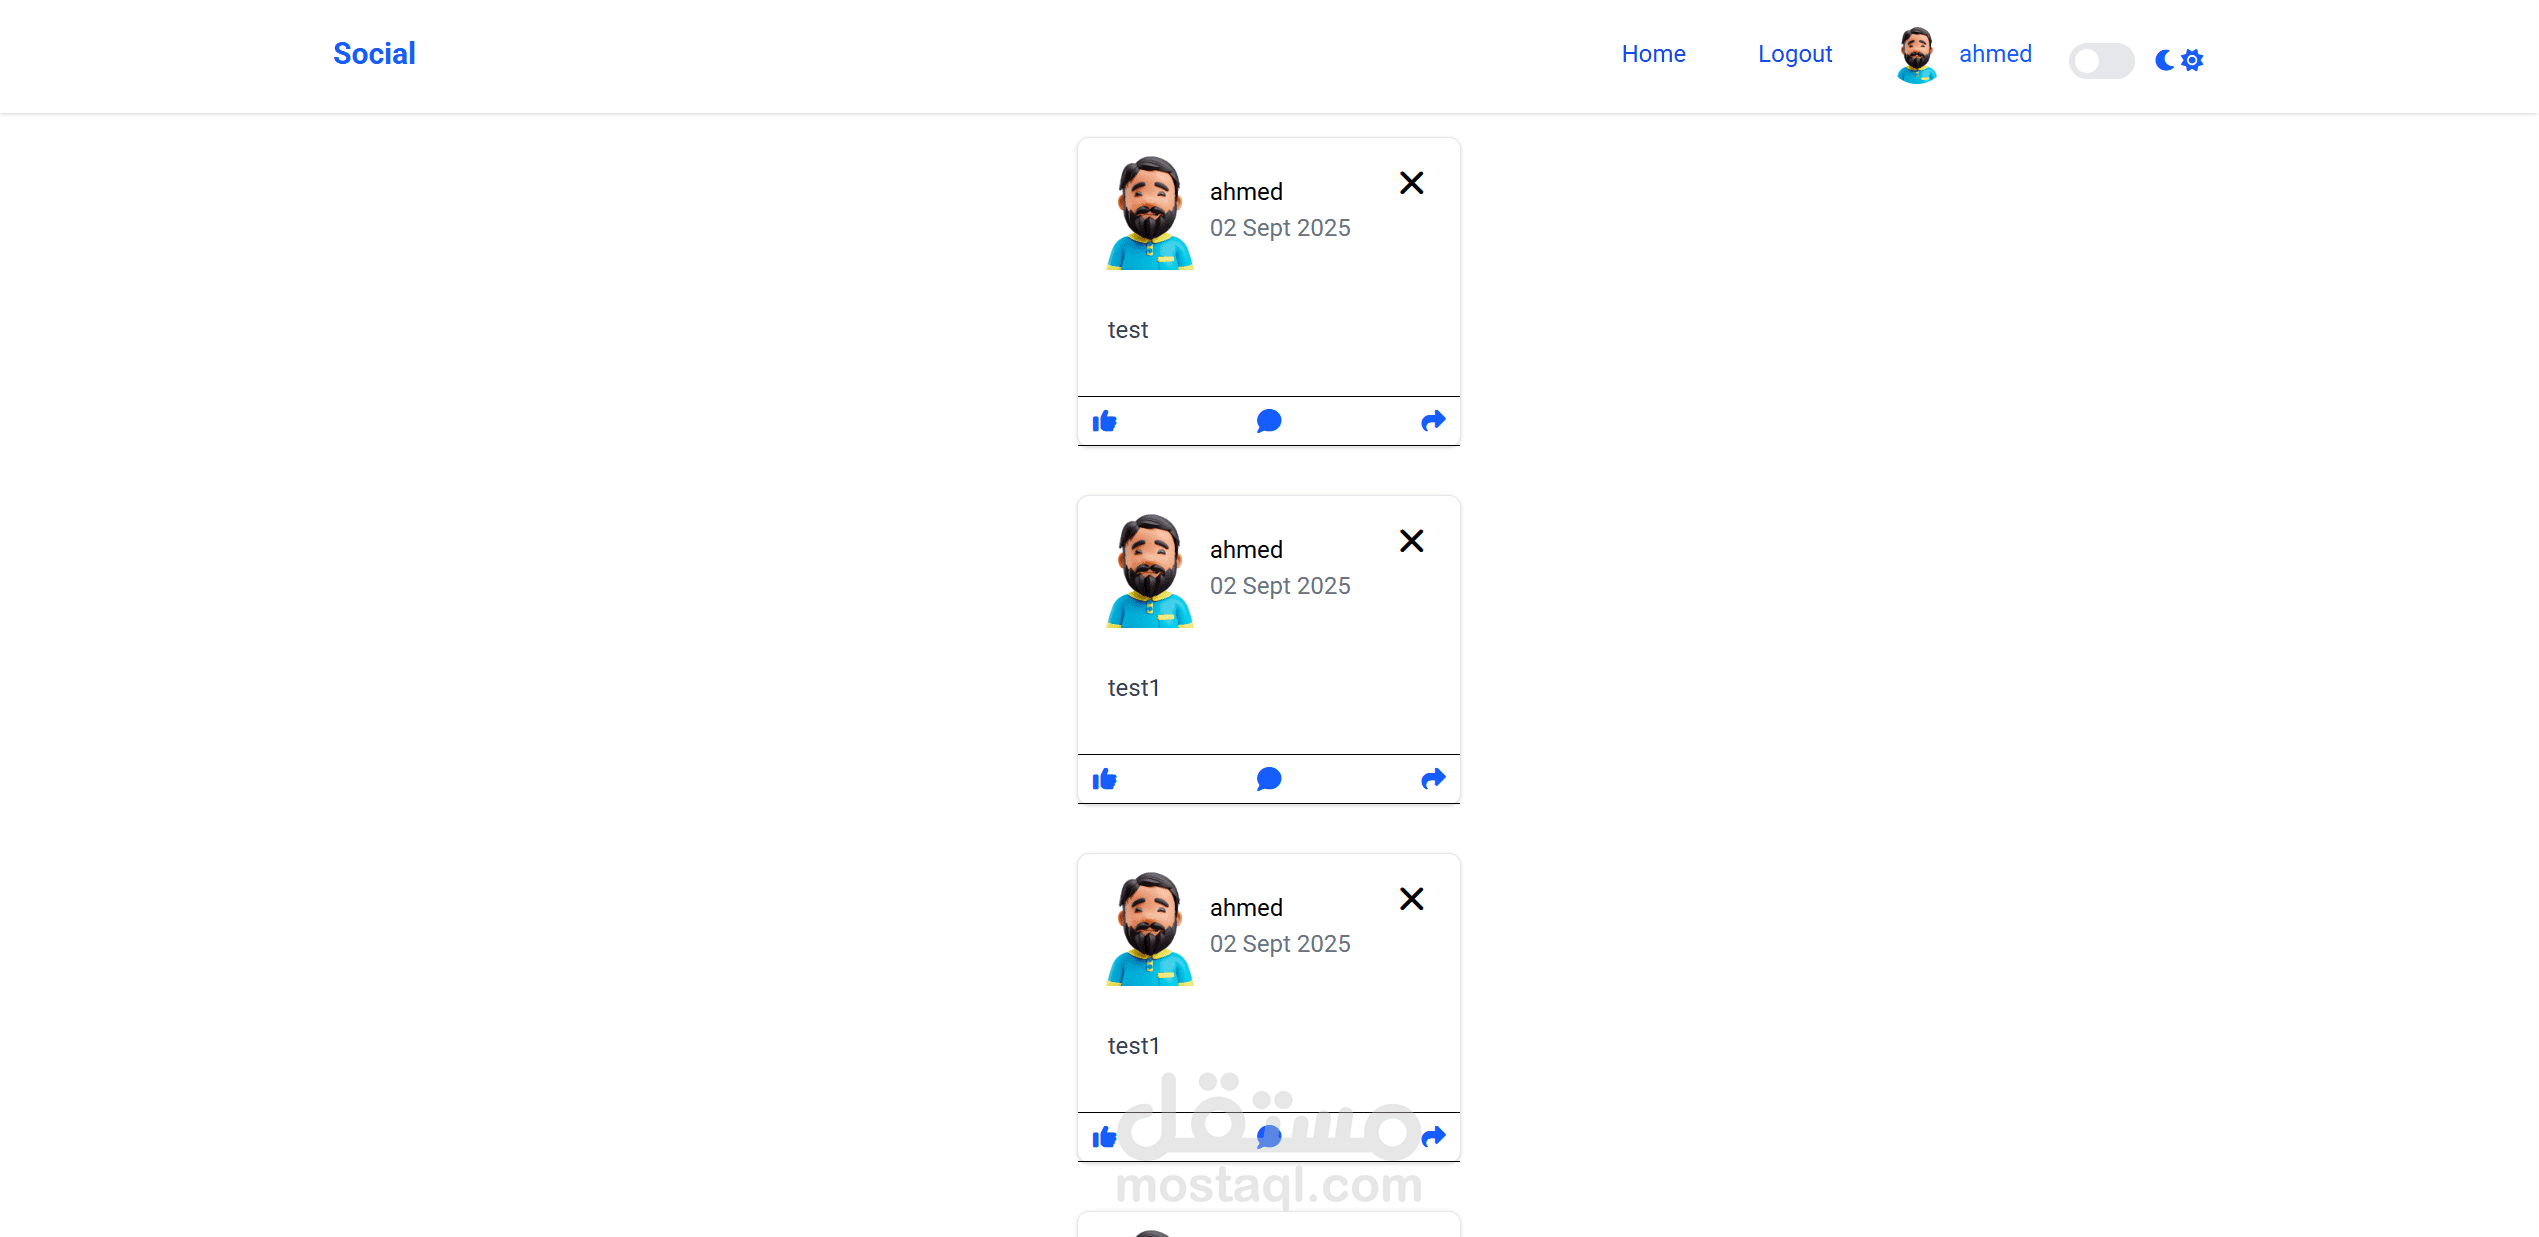Share the second post in the feed
This screenshot has width=2539, height=1237.
[x=1433, y=779]
